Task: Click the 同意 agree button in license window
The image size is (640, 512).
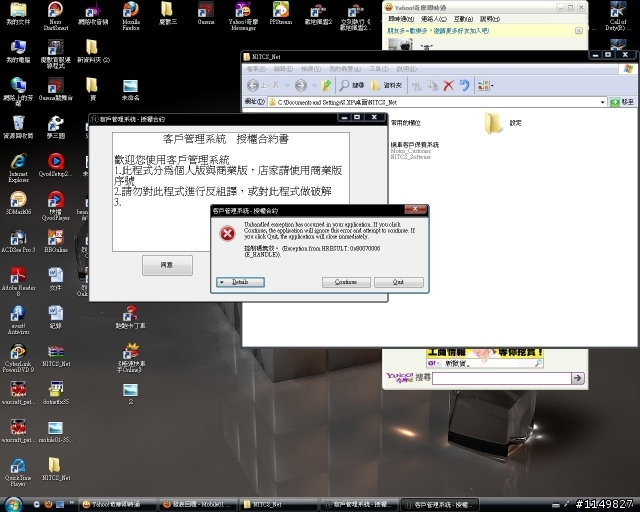Action: point(167,265)
